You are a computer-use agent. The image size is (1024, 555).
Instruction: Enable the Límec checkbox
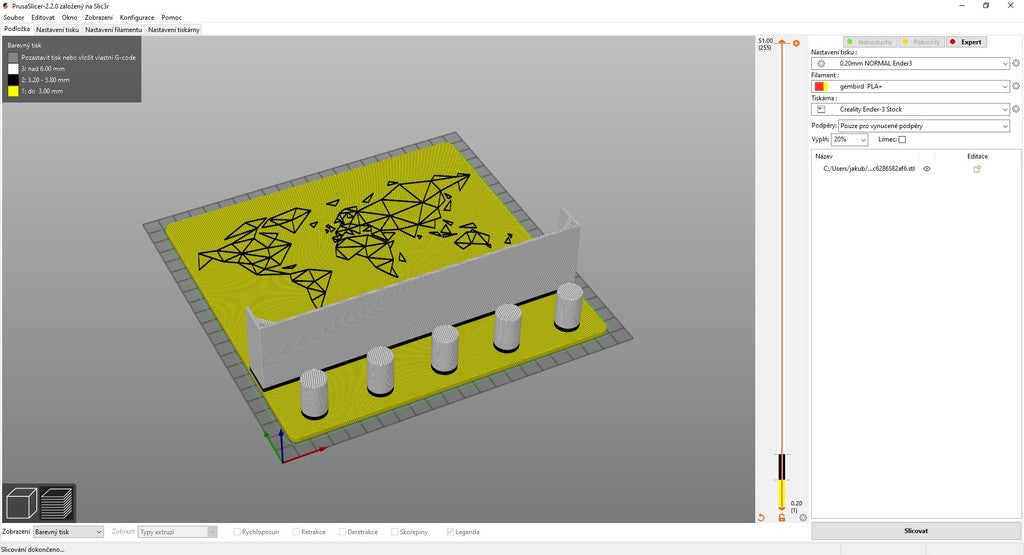click(902, 140)
